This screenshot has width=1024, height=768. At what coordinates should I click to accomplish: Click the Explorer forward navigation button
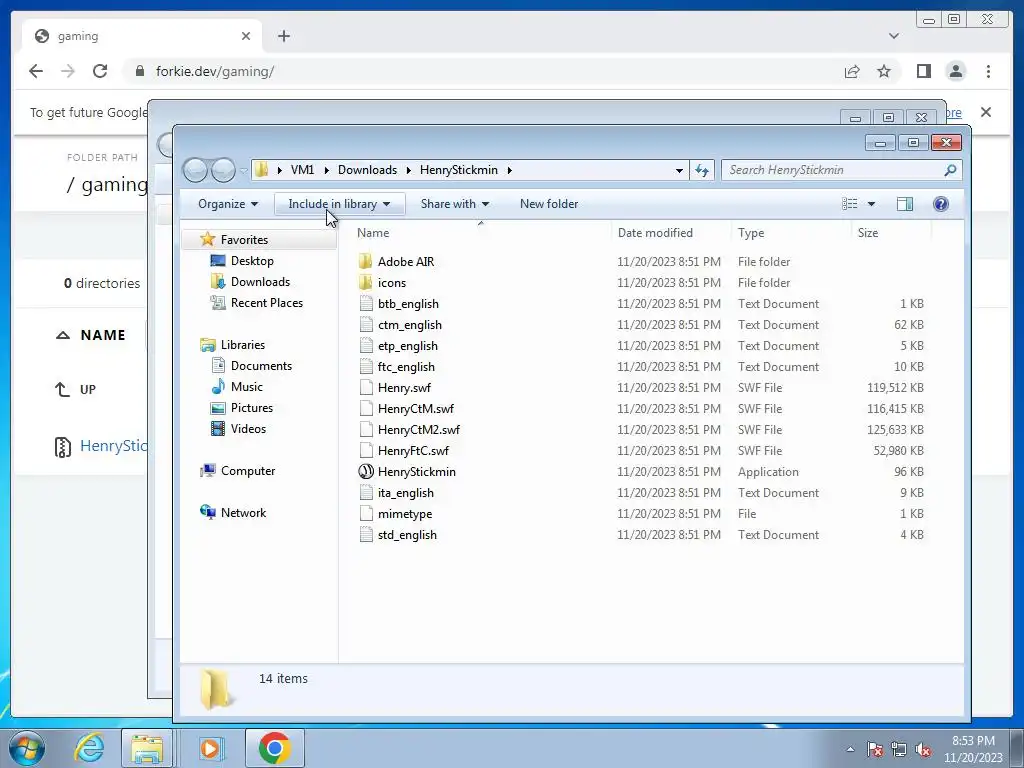tap(223, 170)
